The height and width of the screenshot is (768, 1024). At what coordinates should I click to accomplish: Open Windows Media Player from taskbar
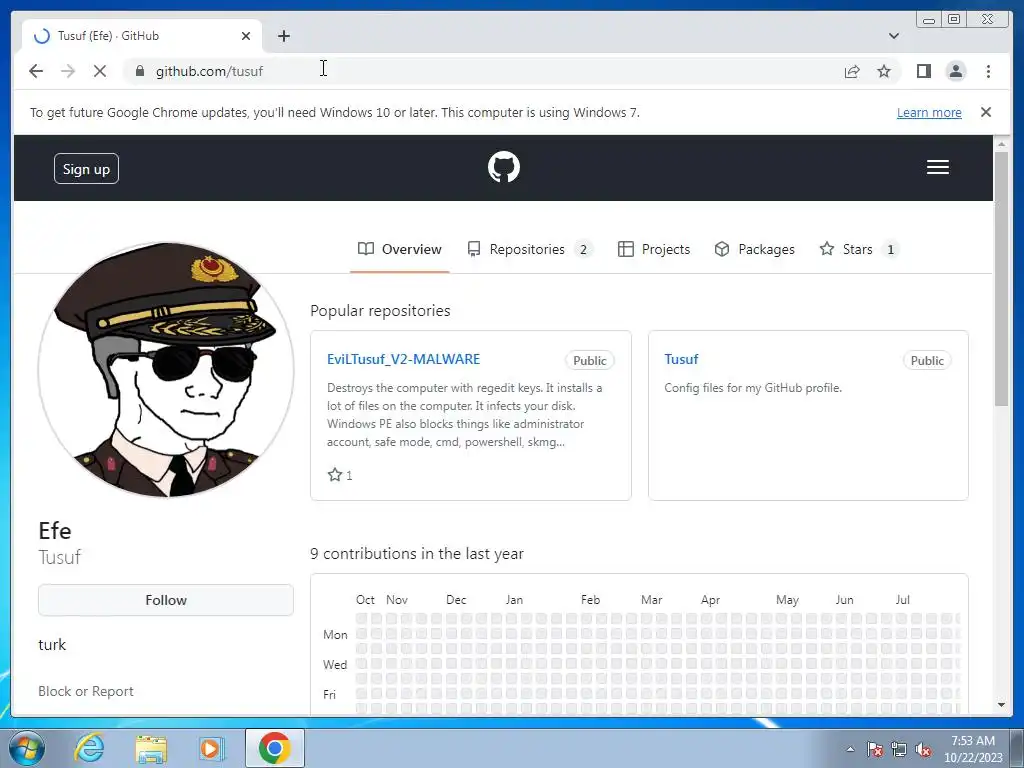tap(212, 748)
